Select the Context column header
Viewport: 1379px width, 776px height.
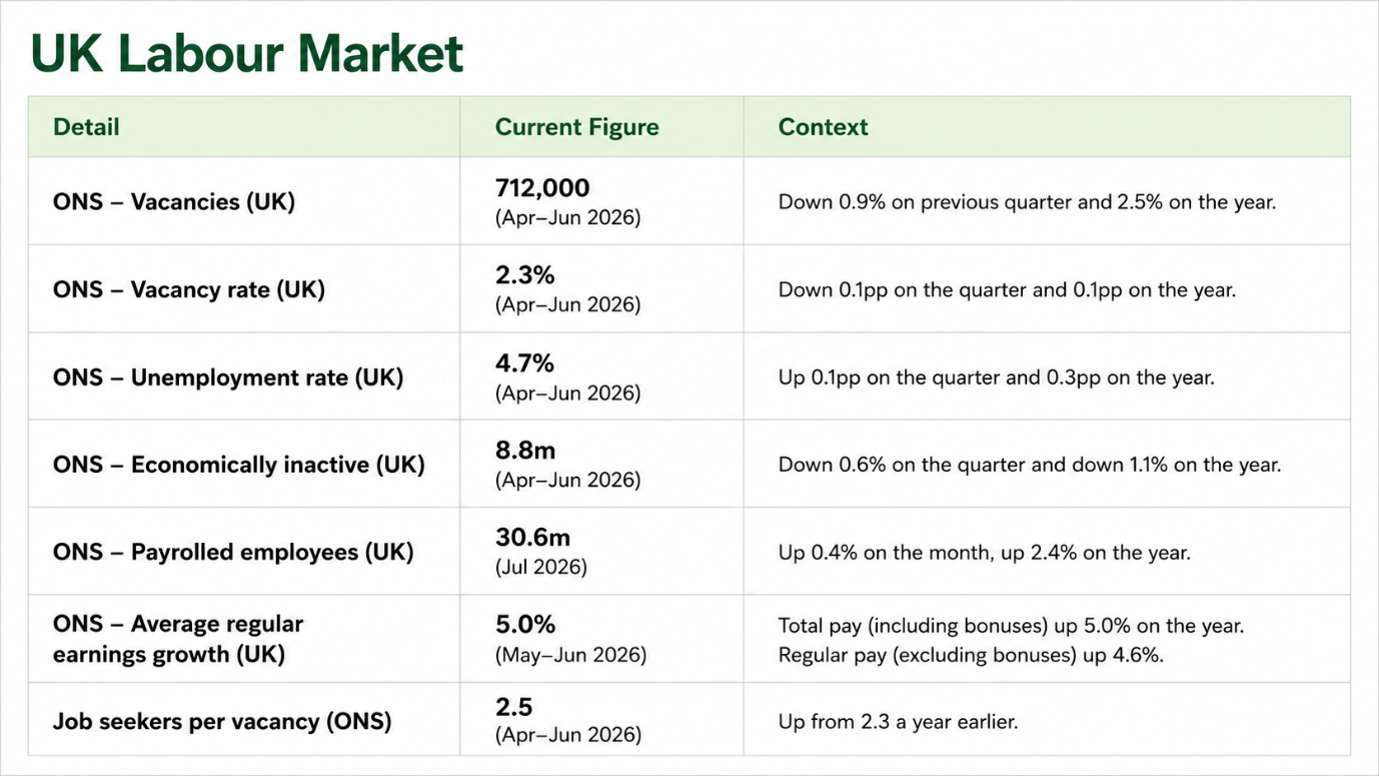[823, 127]
